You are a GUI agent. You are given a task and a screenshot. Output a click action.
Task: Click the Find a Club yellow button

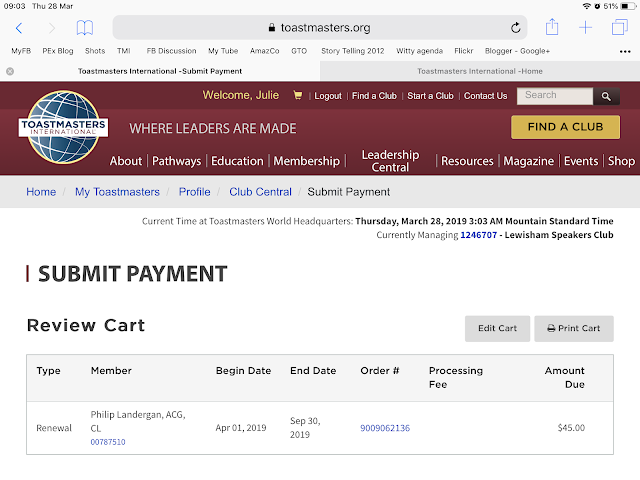pos(565,127)
